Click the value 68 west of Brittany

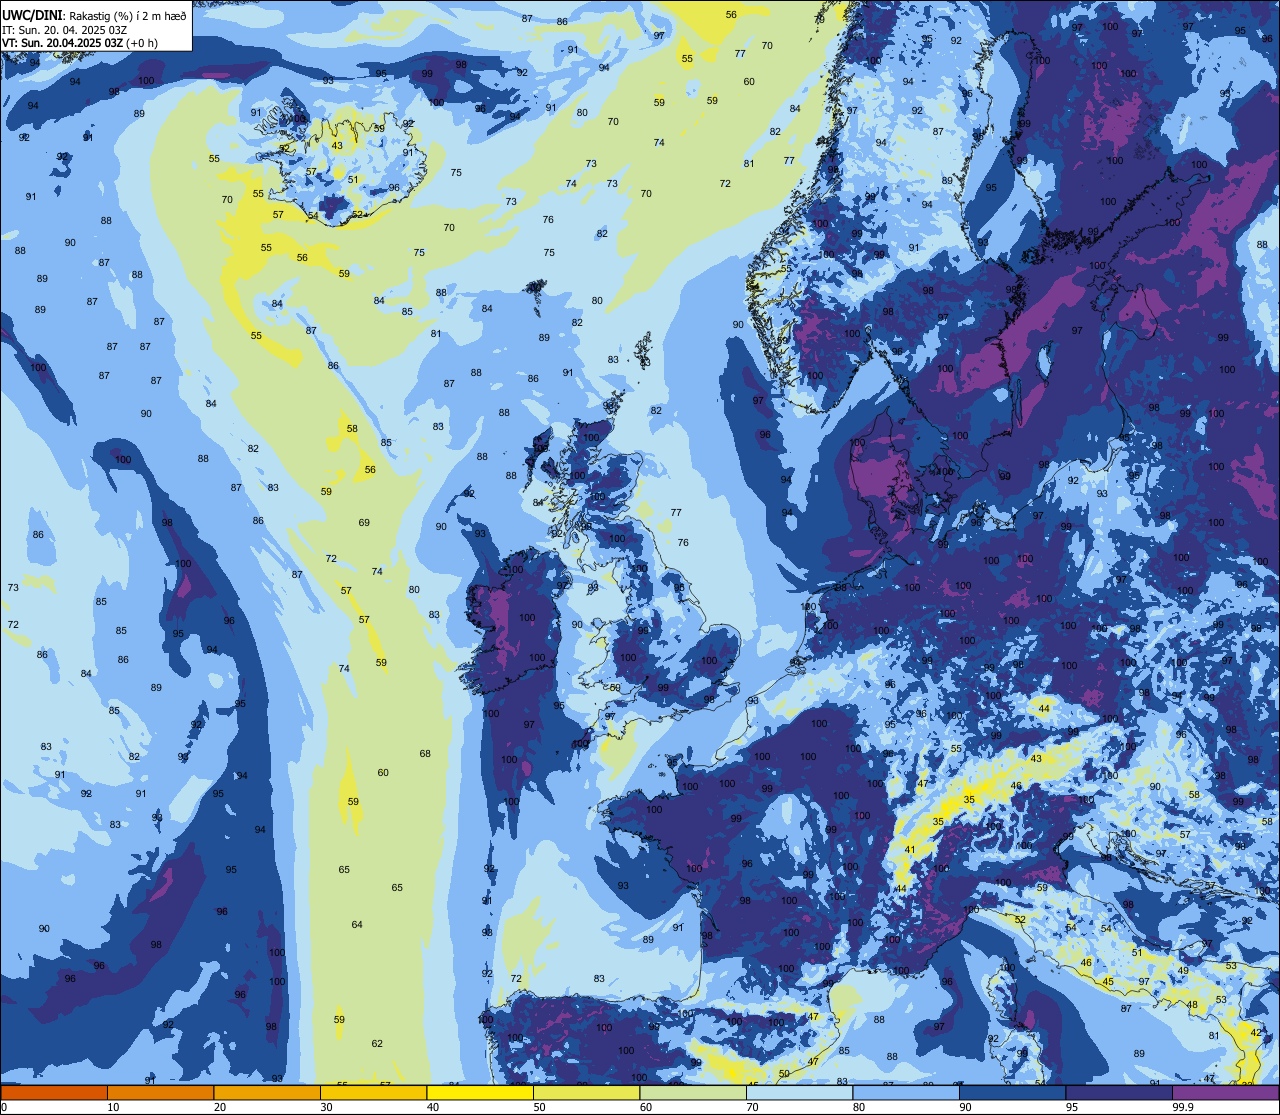tap(425, 754)
